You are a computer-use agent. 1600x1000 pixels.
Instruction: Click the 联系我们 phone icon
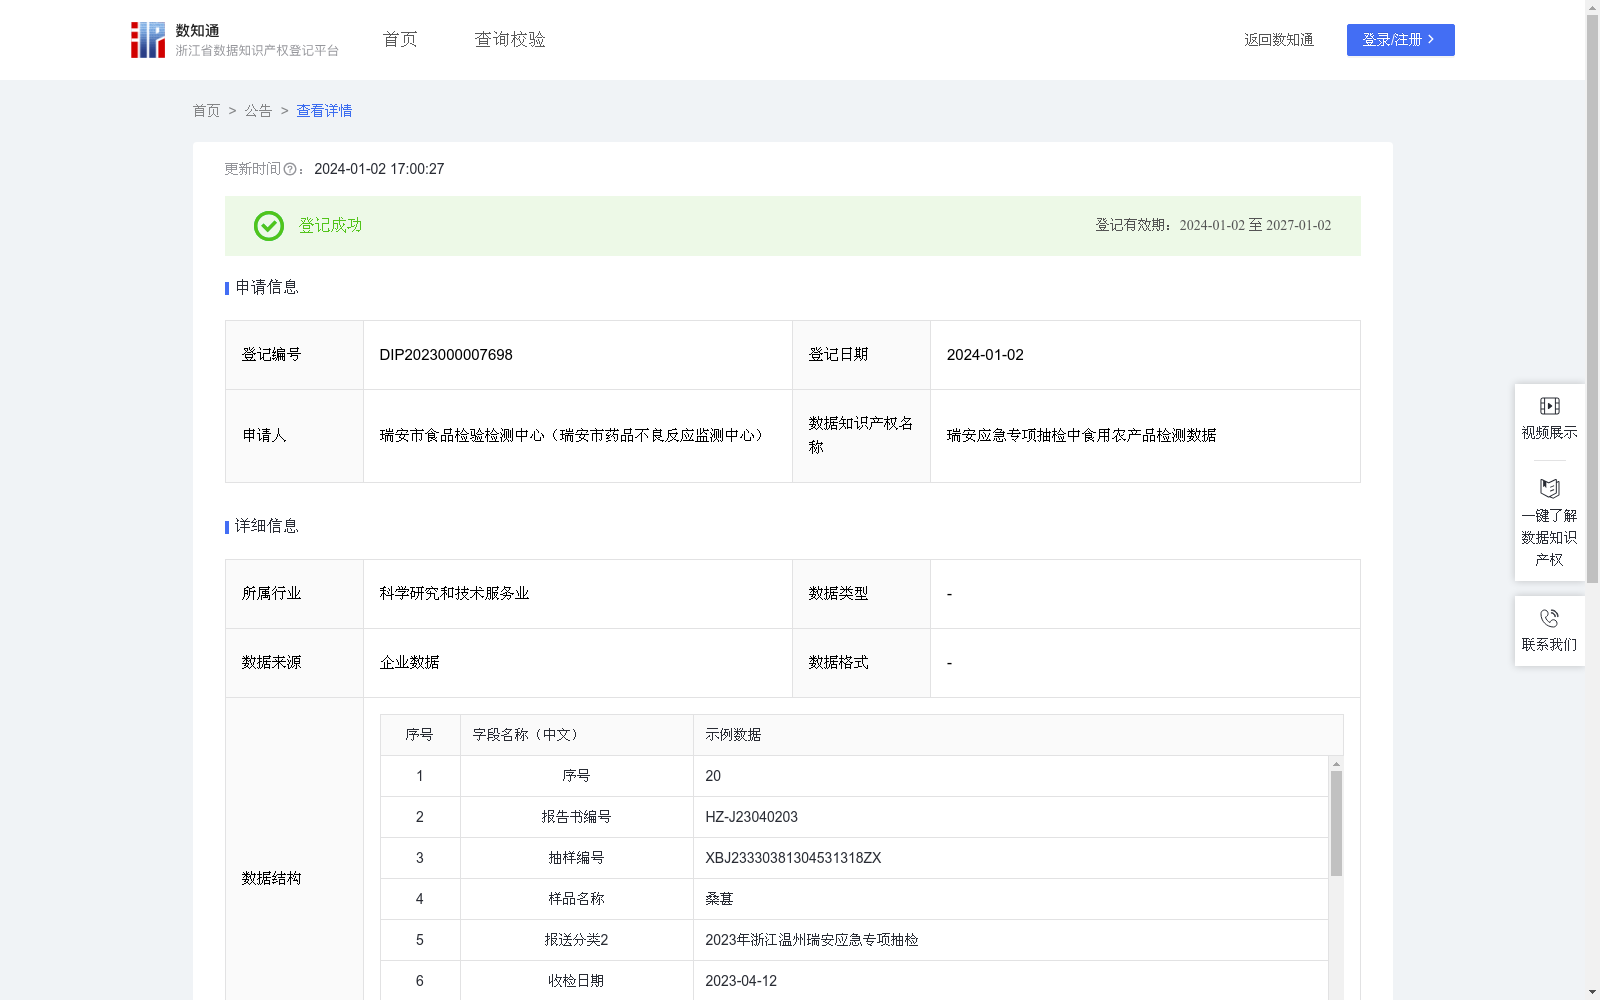point(1549,618)
